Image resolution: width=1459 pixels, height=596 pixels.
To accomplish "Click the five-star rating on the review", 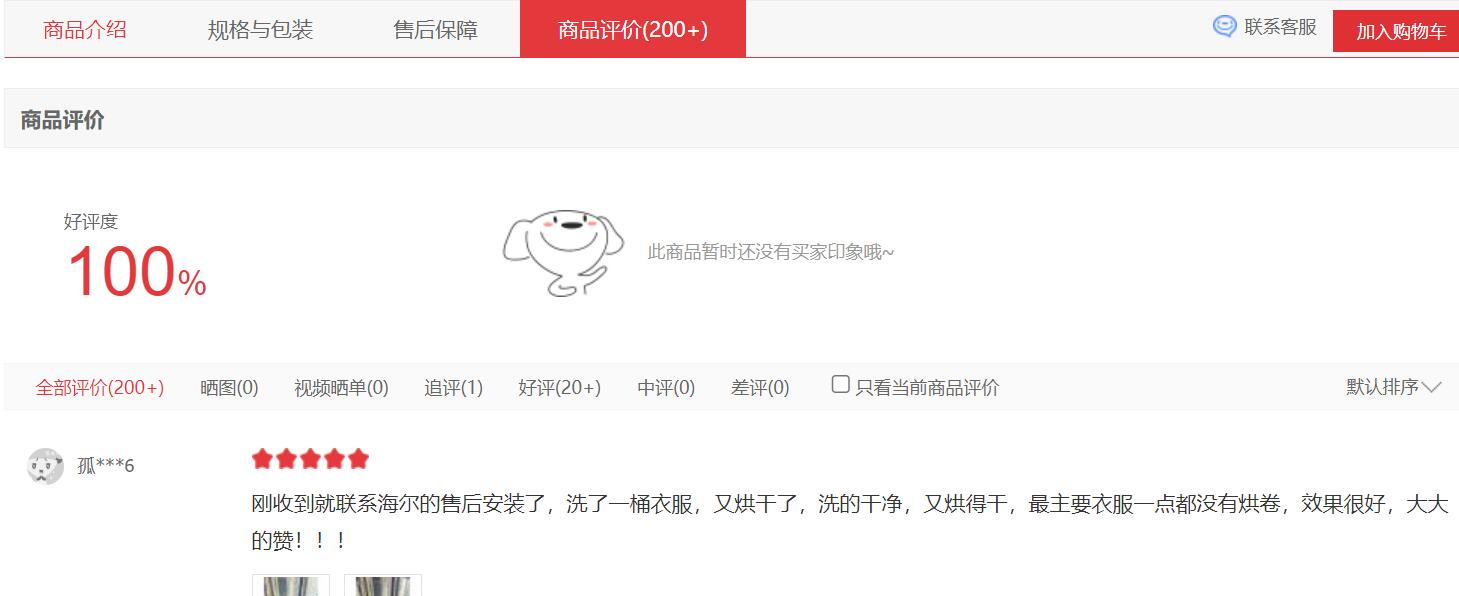I will pyautogui.click(x=310, y=460).
